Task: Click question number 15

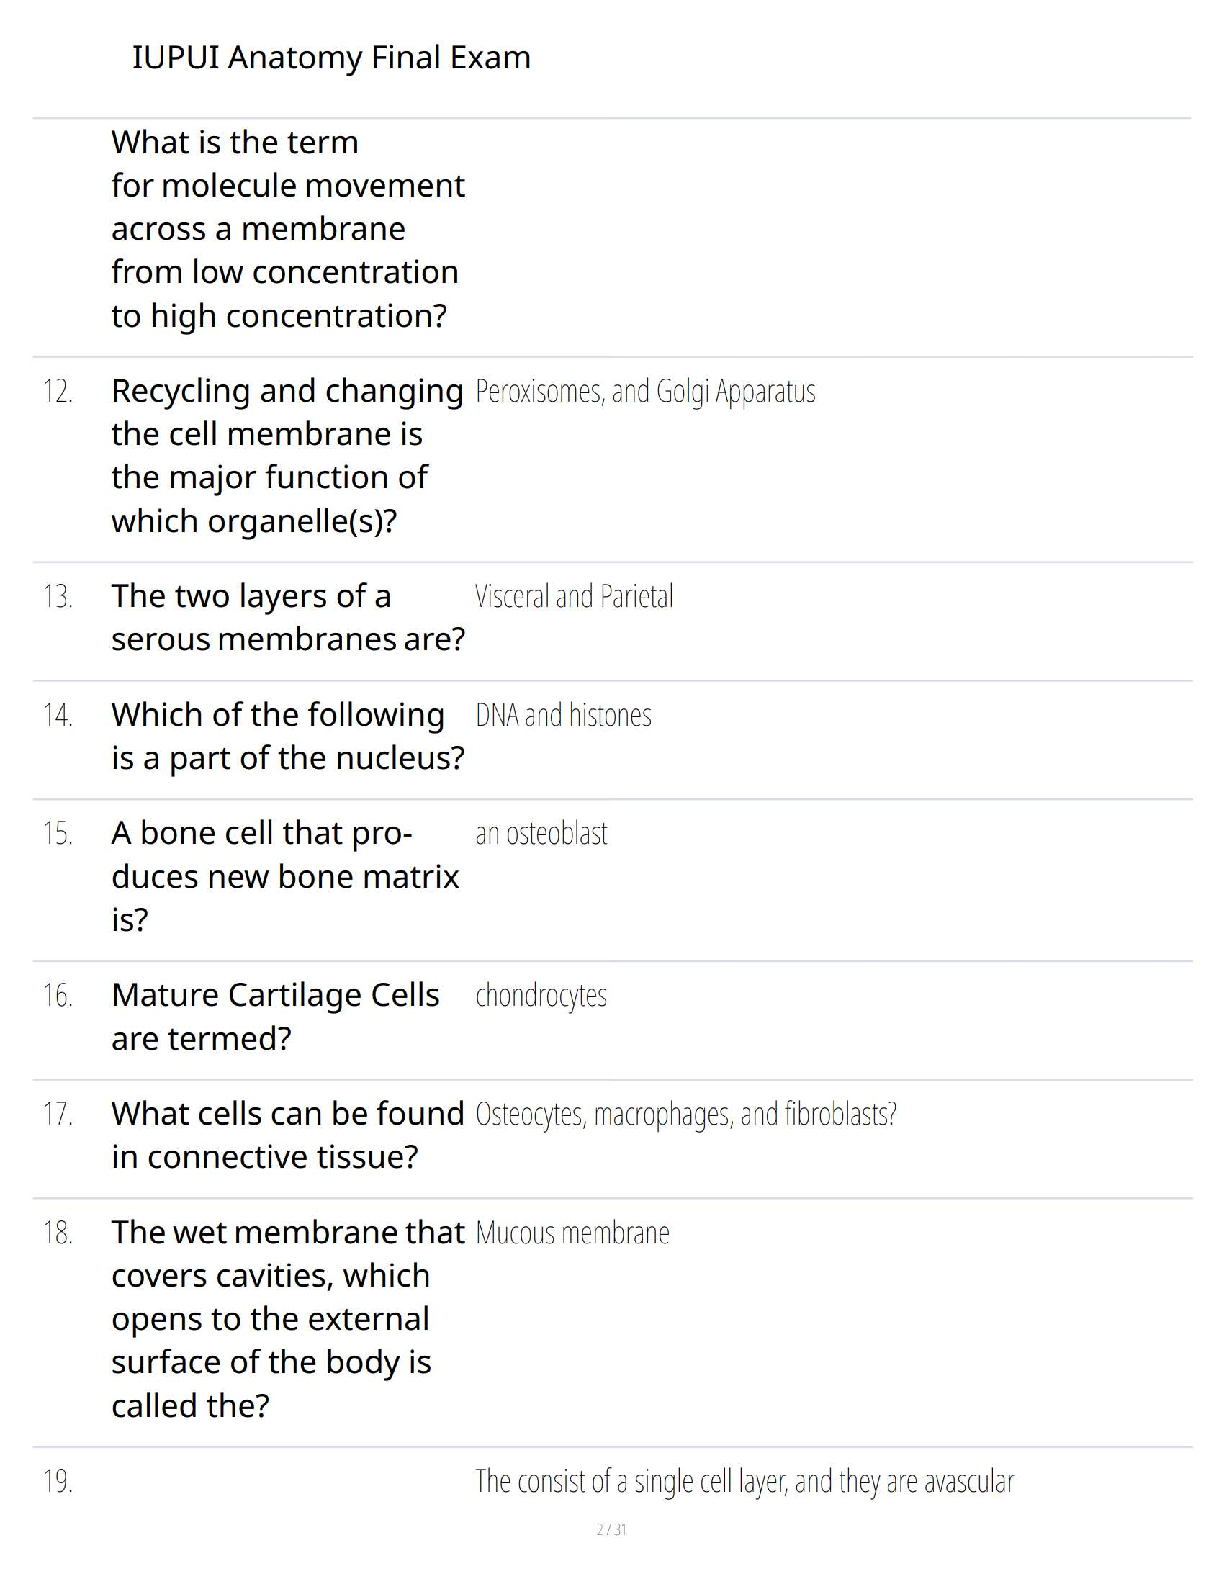Action: point(58,833)
